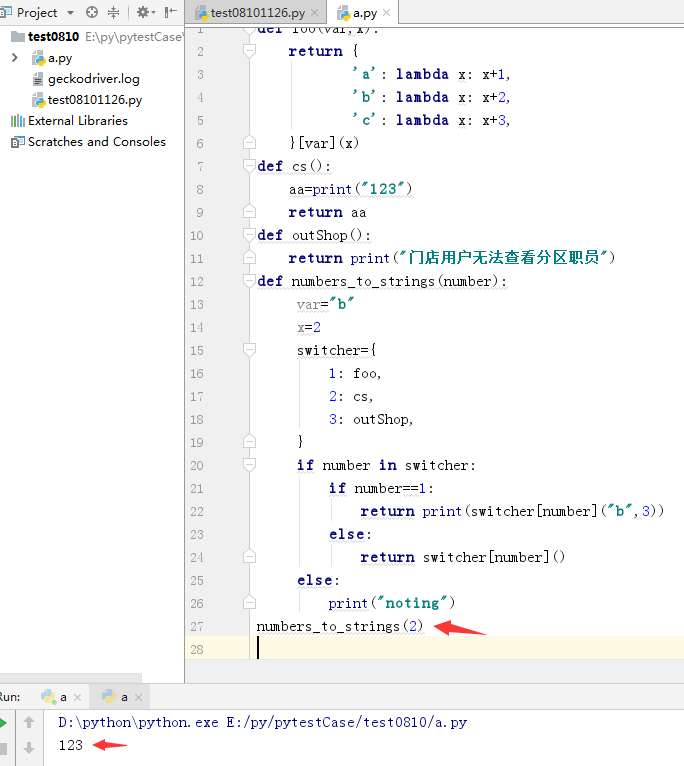The width and height of the screenshot is (684, 766).
Task: Click the print("noting") statement
Action: (x=391, y=603)
